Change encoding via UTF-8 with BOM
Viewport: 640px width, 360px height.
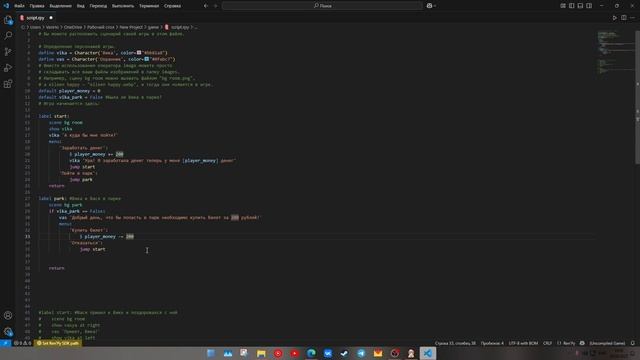click(x=523, y=343)
